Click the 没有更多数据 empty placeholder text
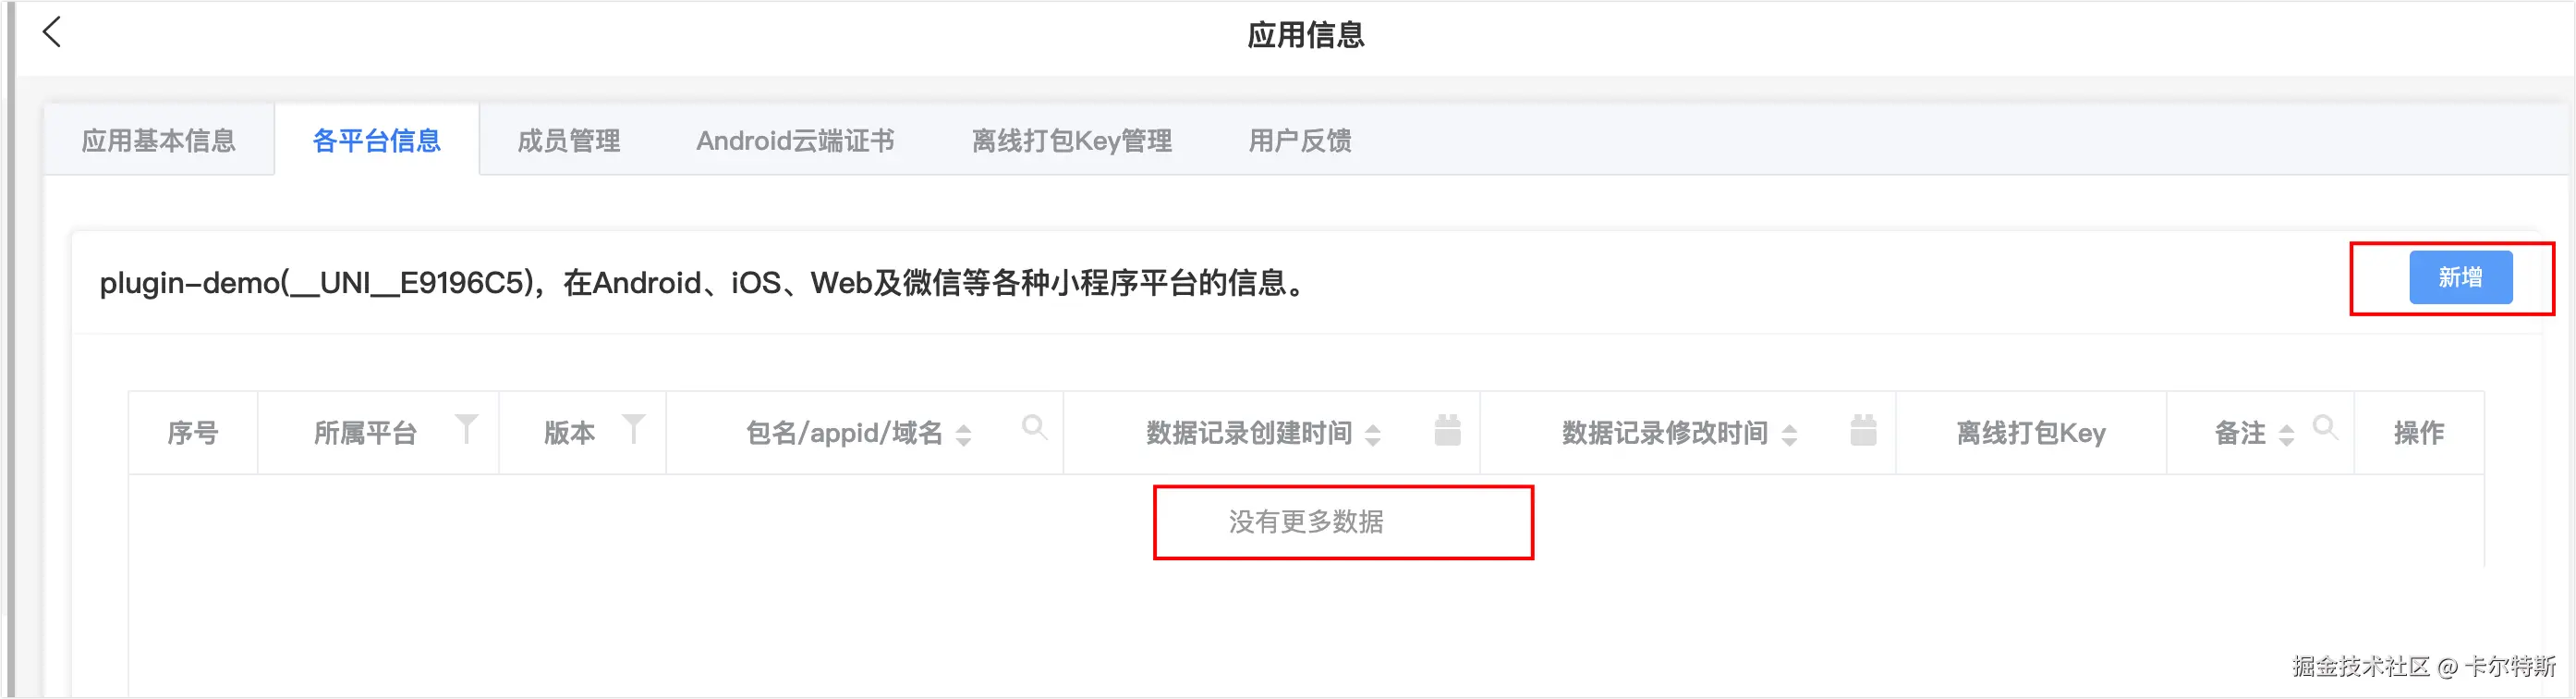 click(1306, 522)
